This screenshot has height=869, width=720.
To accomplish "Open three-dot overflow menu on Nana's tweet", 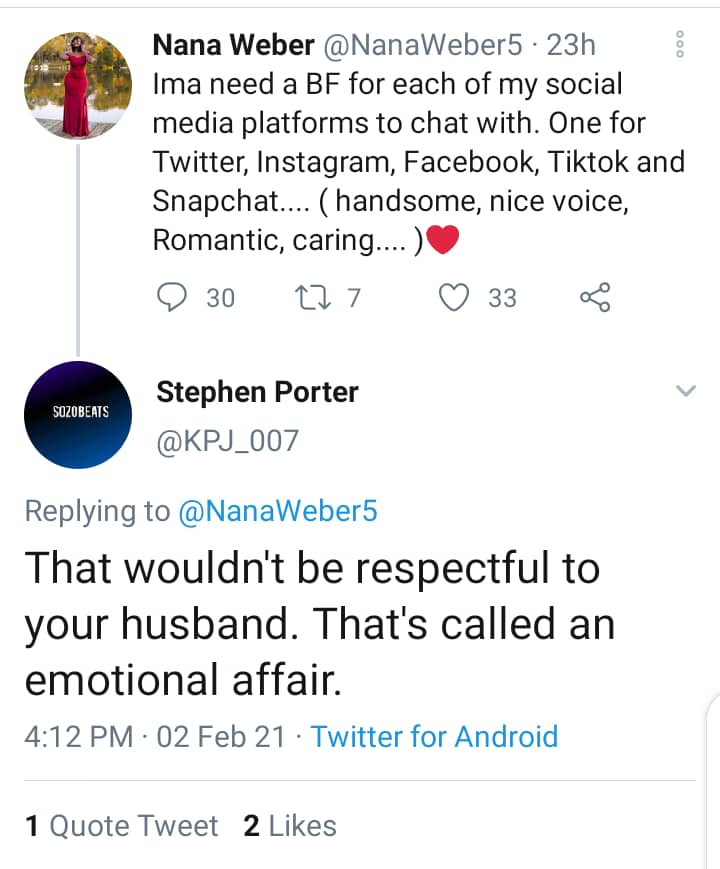I will [x=679, y=46].
